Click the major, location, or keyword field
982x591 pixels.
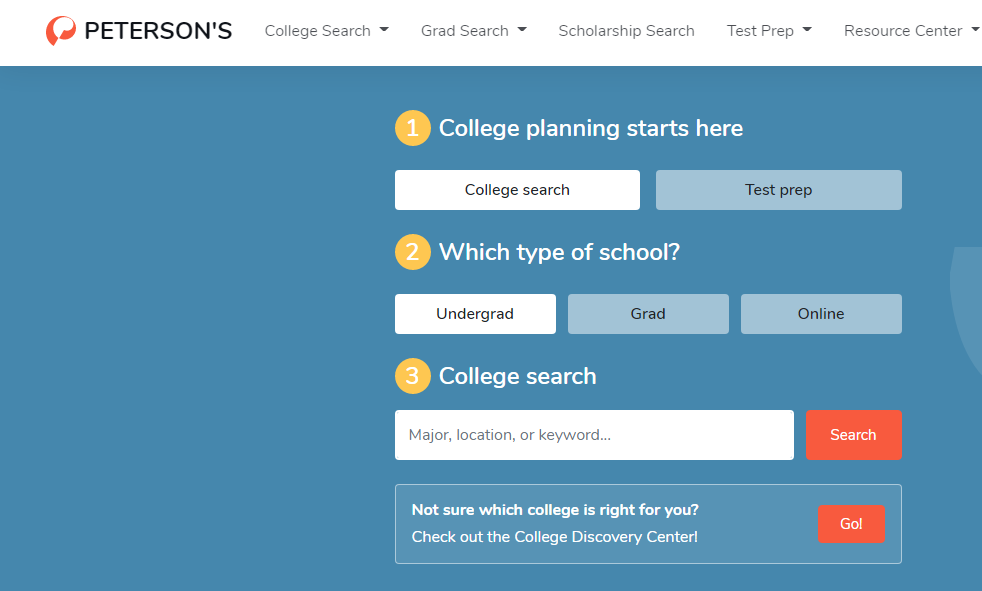click(594, 435)
